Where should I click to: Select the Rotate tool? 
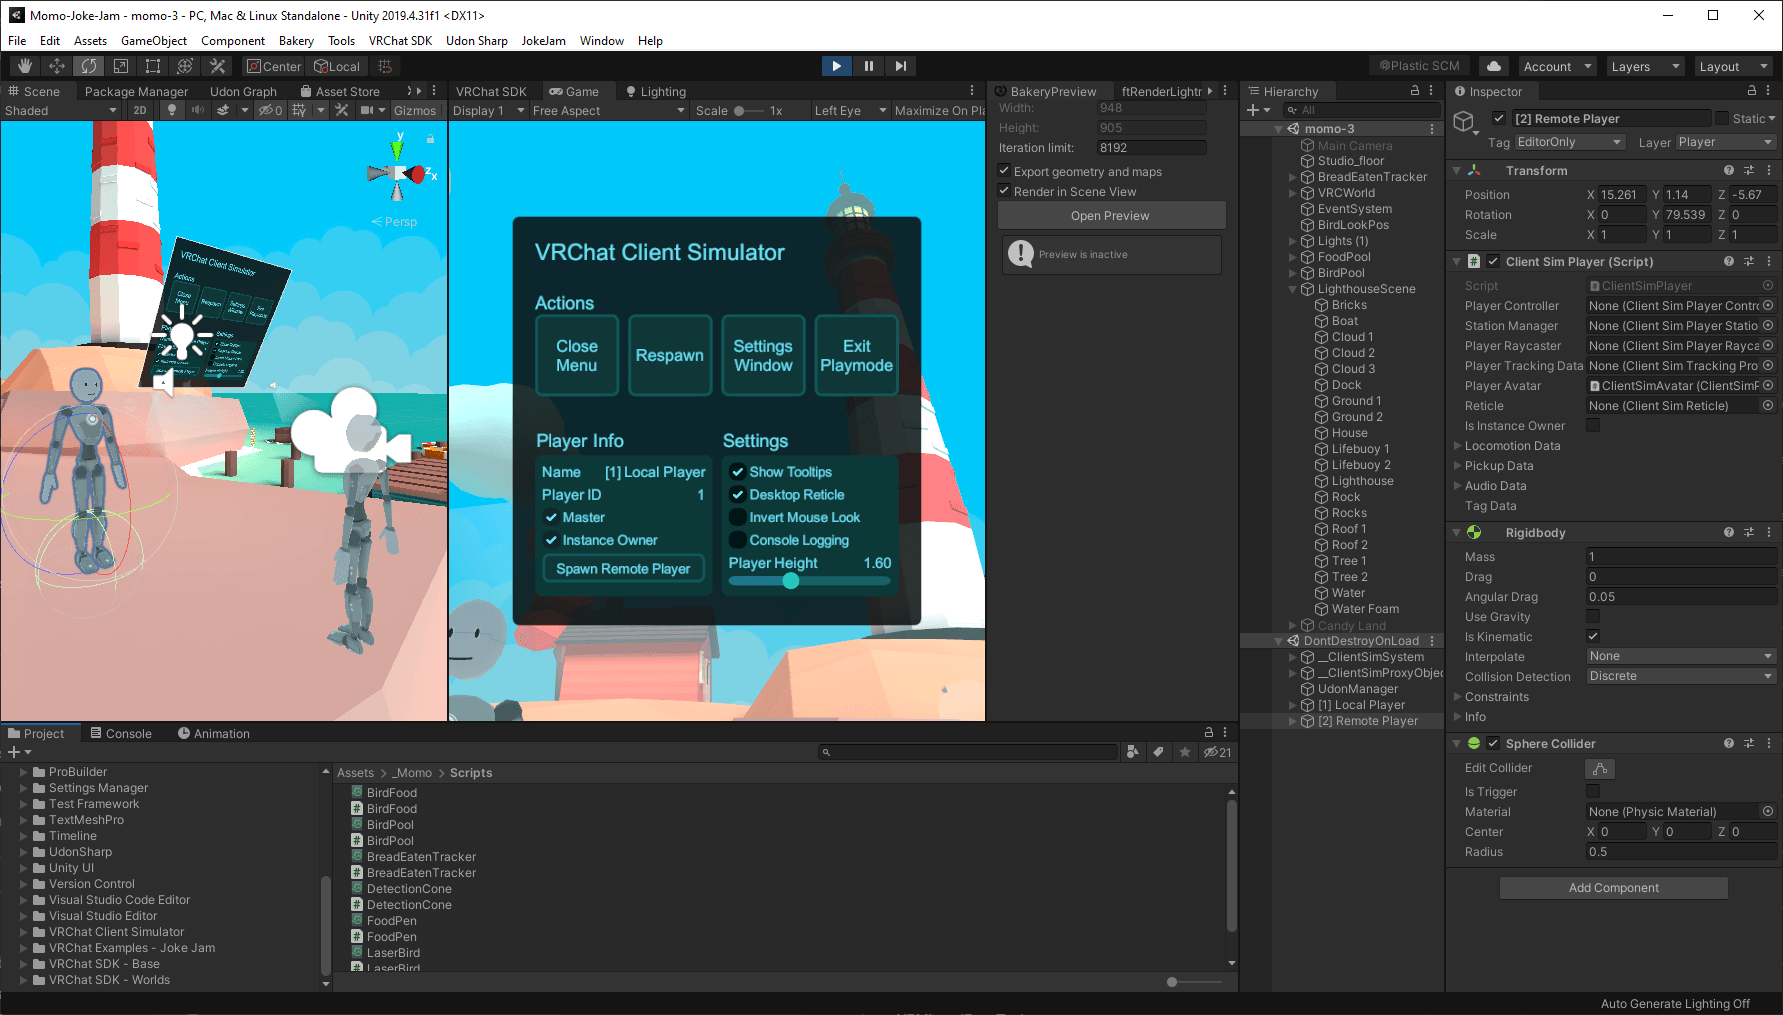[x=89, y=66]
